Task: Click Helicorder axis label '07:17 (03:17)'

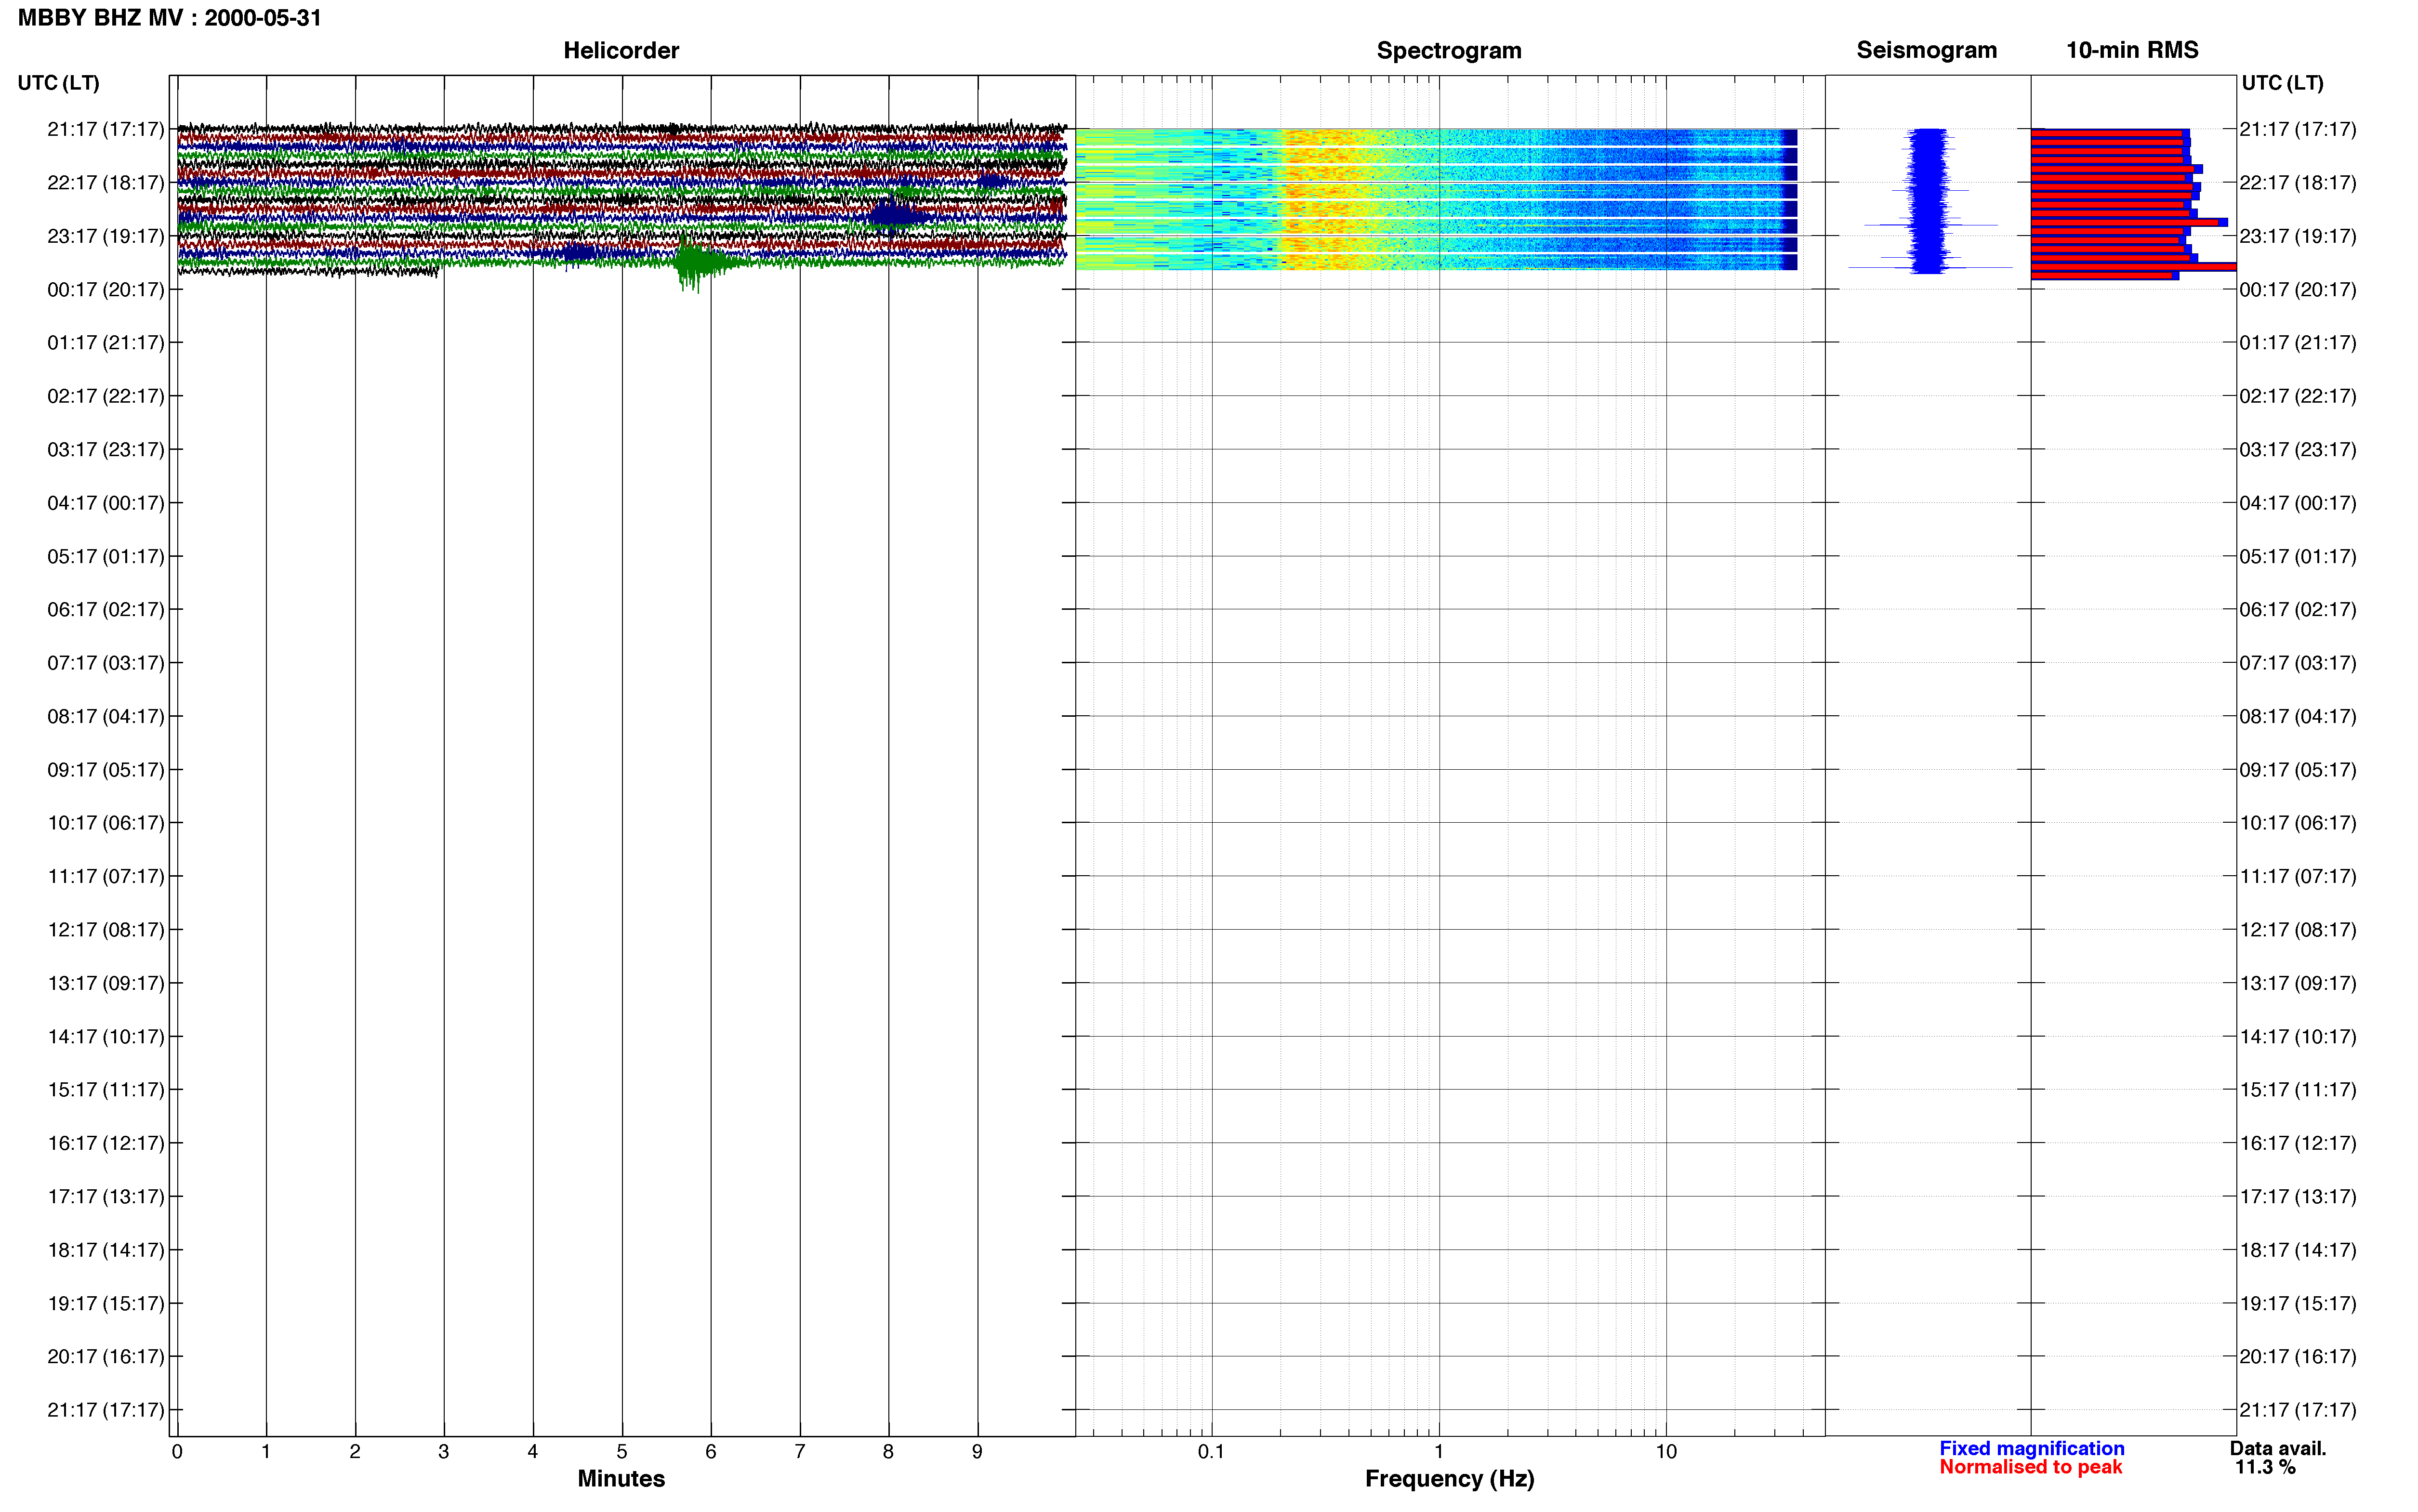Action: (x=105, y=662)
